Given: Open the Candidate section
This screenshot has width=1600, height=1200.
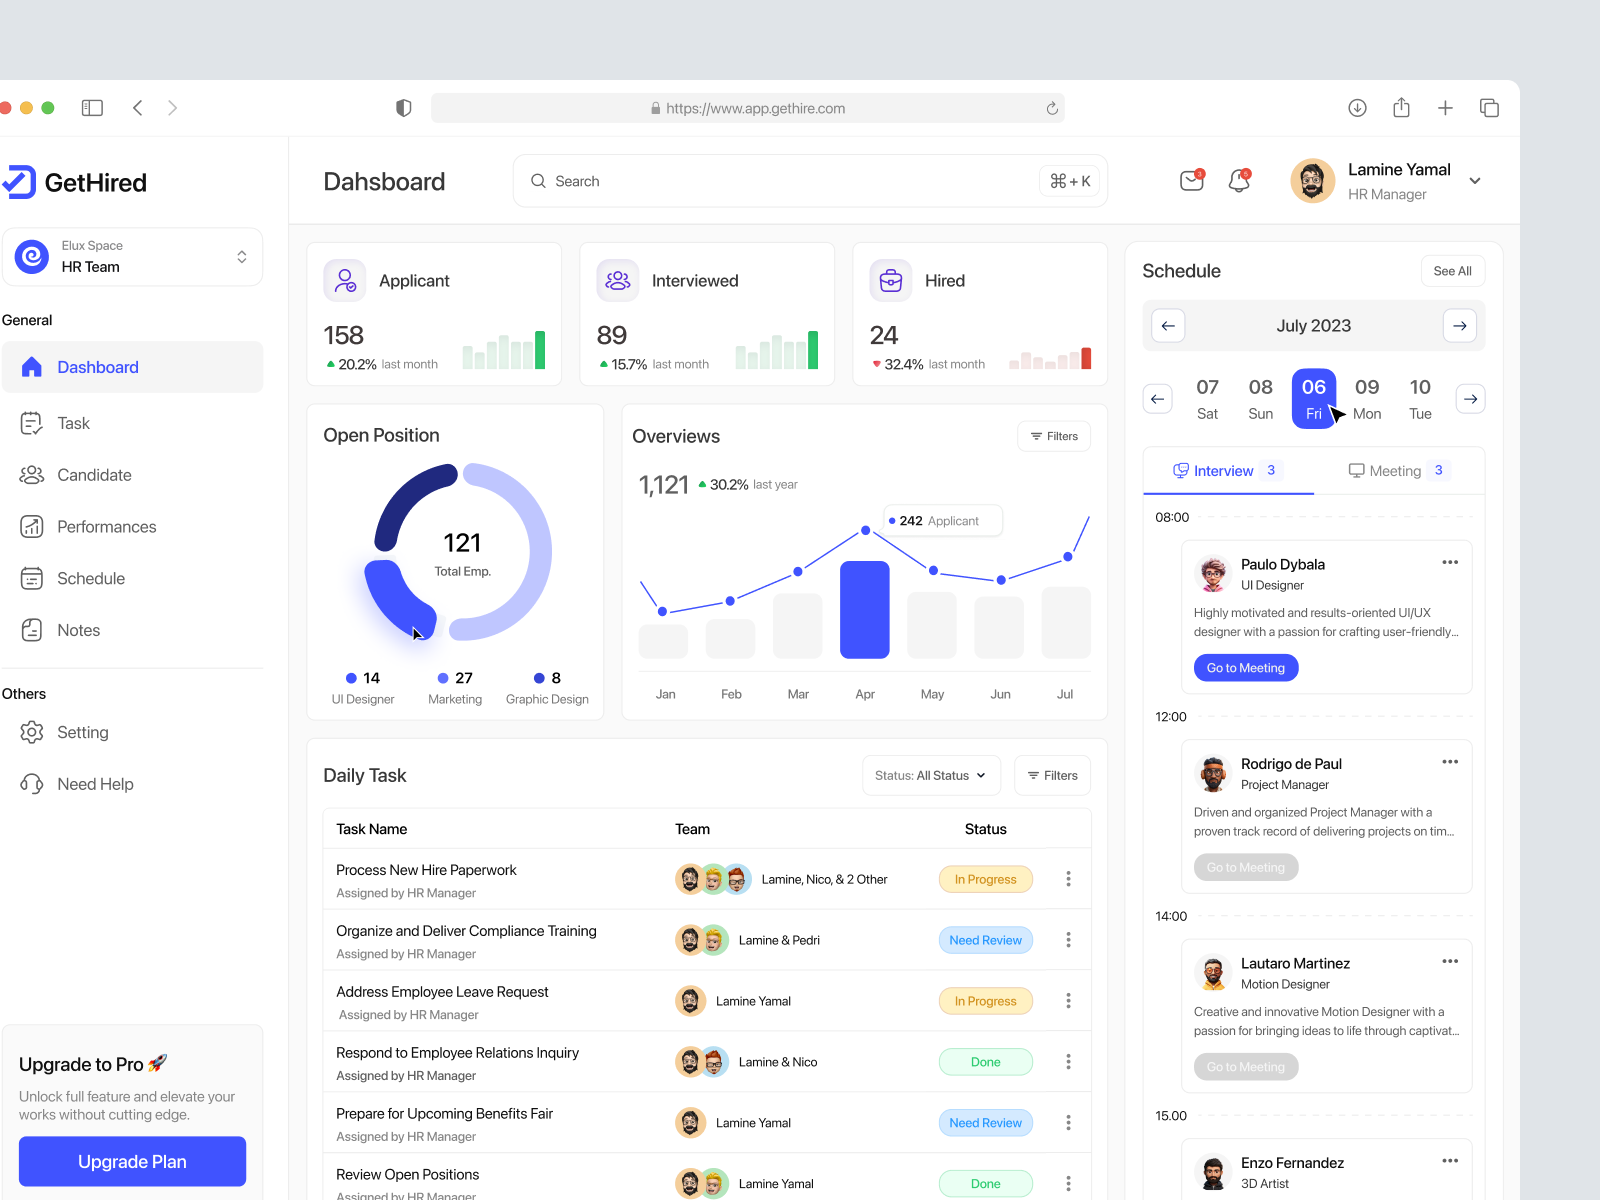Looking at the screenshot, I should (x=93, y=475).
